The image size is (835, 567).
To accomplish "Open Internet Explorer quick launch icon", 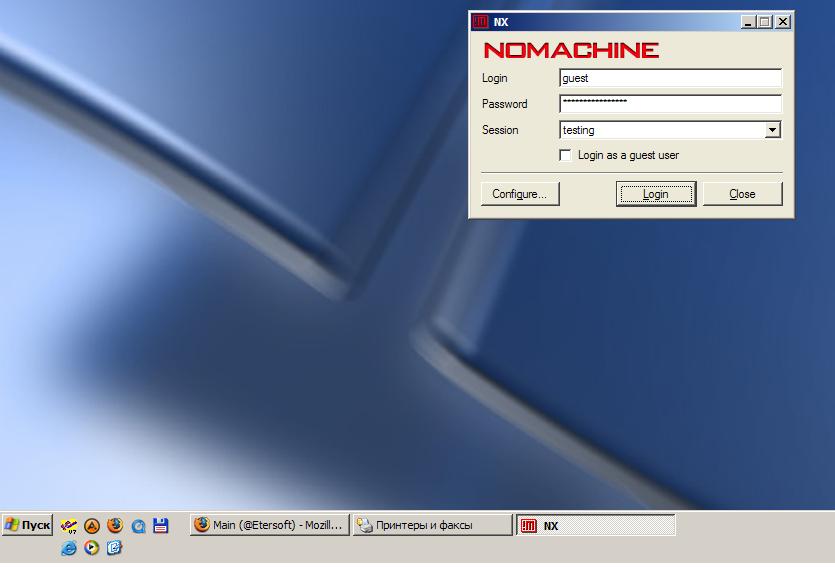I will [68, 547].
